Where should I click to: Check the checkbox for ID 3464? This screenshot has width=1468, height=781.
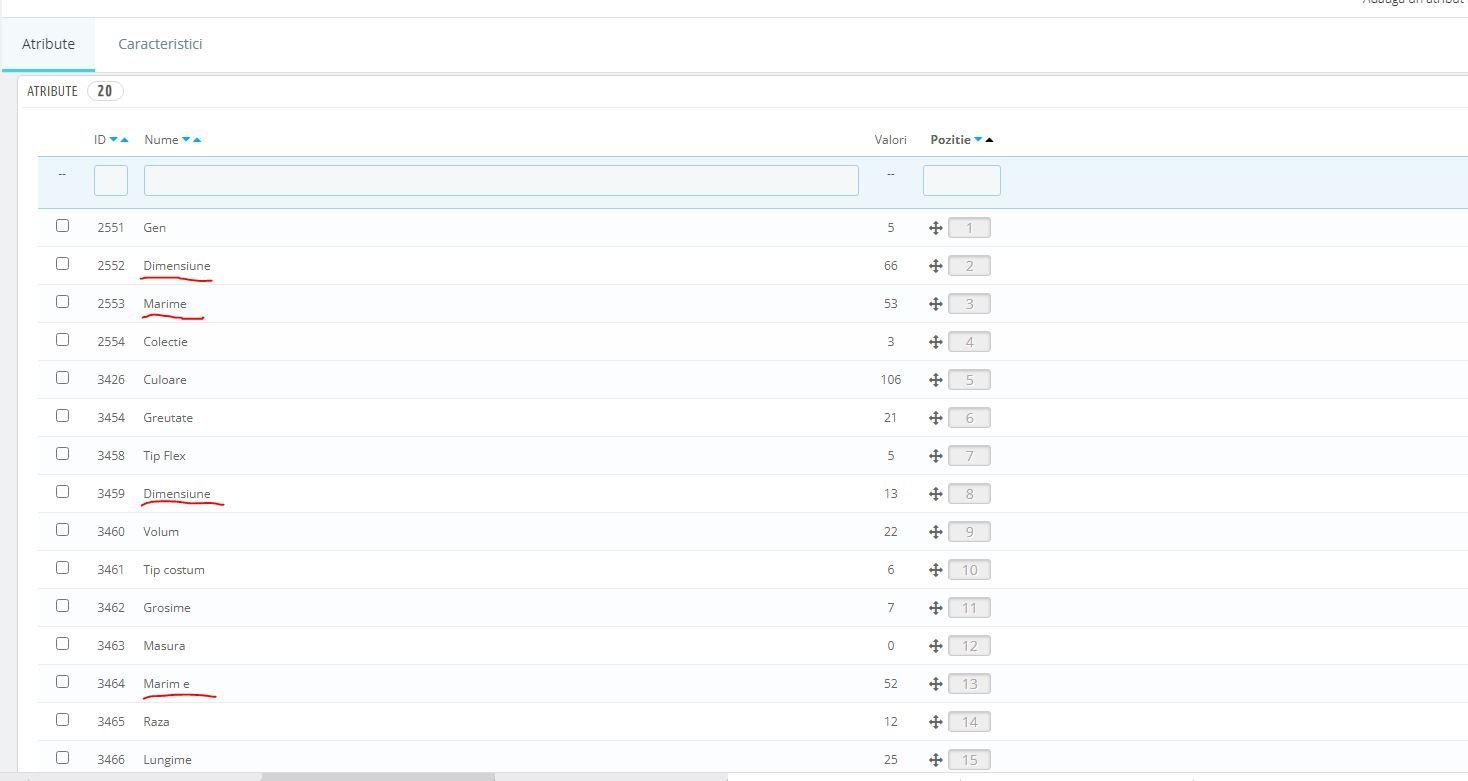pos(62,682)
